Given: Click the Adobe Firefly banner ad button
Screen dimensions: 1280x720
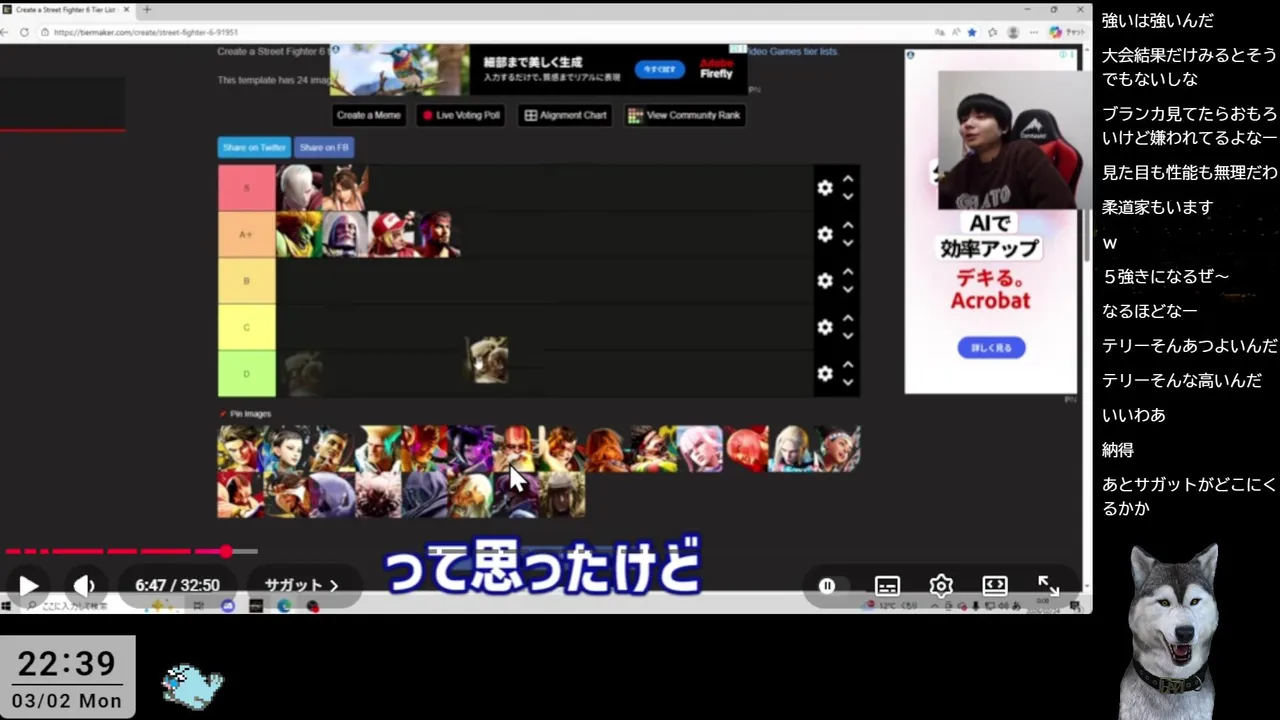Looking at the screenshot, I should tap(659, 70).
